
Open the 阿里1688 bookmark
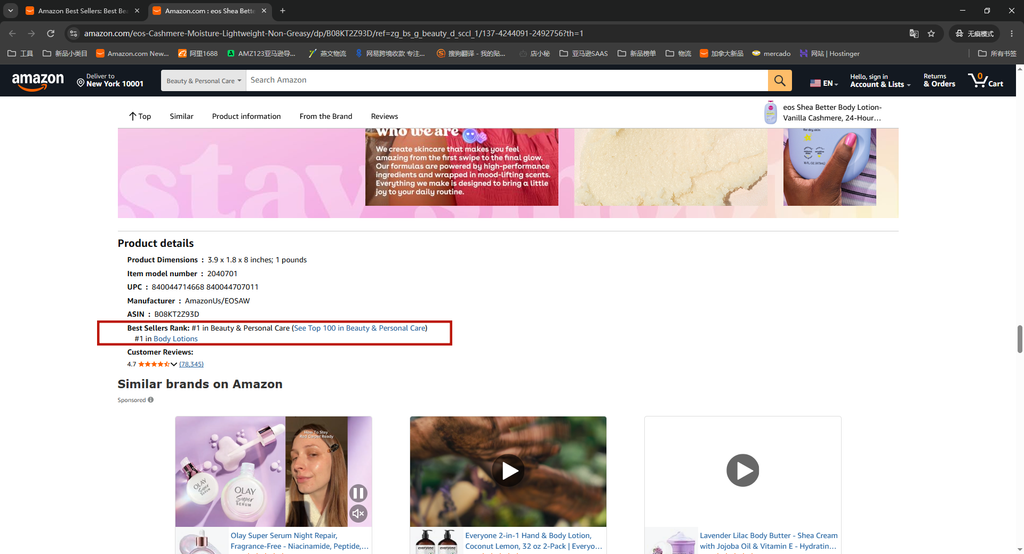point(198,54)
